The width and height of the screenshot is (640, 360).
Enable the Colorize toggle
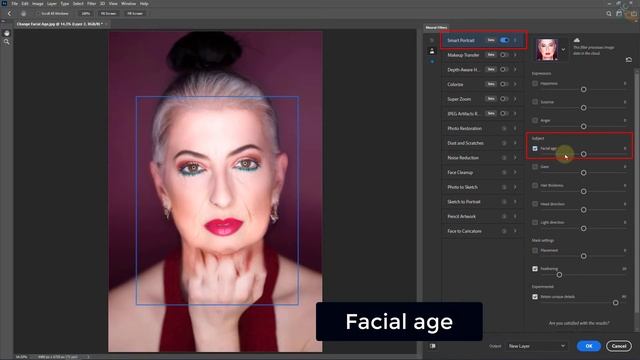point(504,84)
